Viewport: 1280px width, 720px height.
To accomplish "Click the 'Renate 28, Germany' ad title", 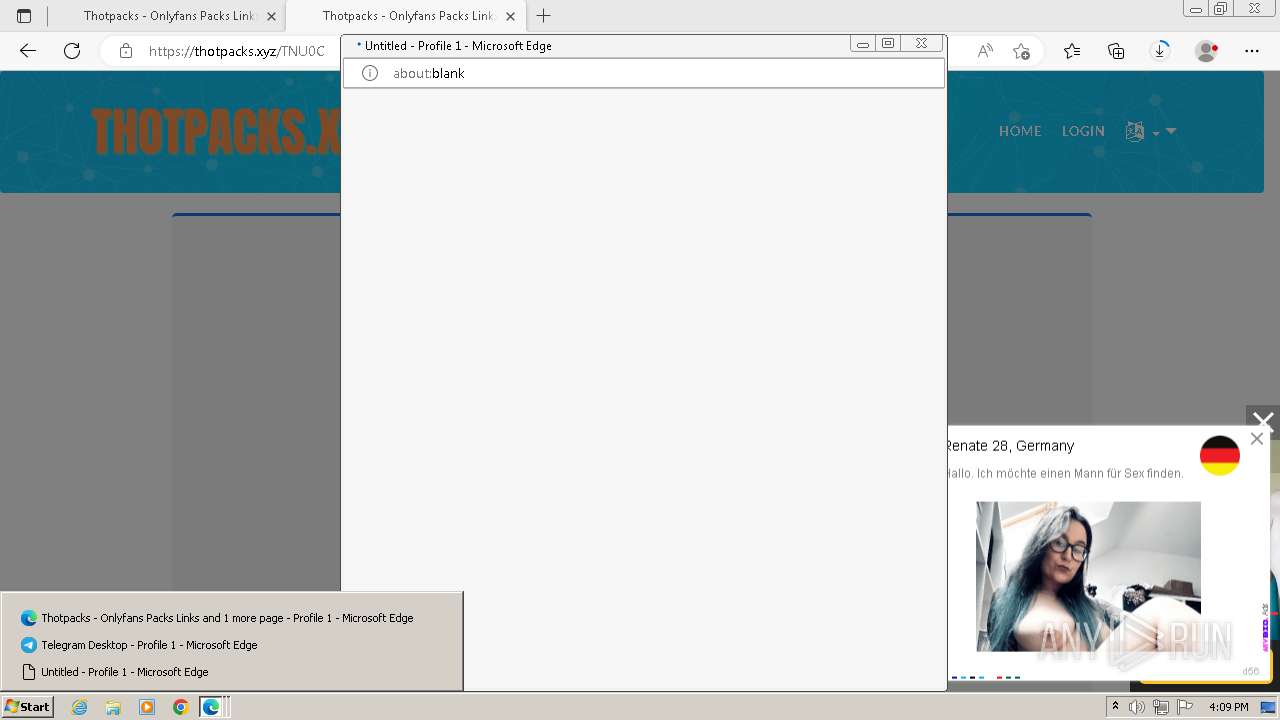I will tap(1010, 446).
